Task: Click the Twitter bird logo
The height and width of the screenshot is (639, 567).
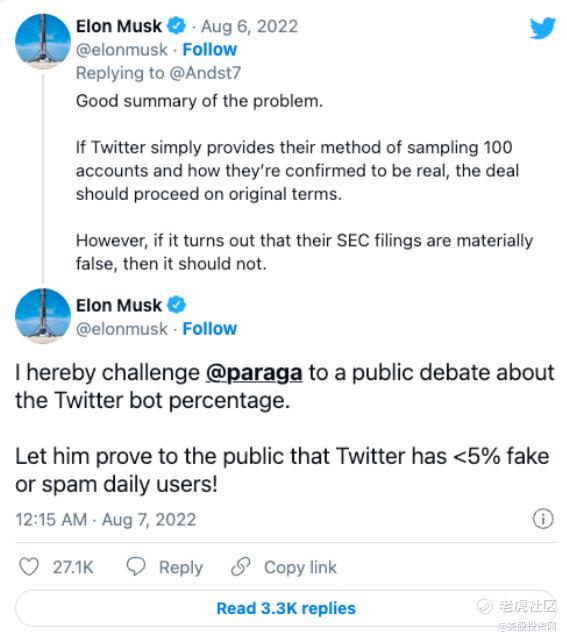Action: coord(542,27)
